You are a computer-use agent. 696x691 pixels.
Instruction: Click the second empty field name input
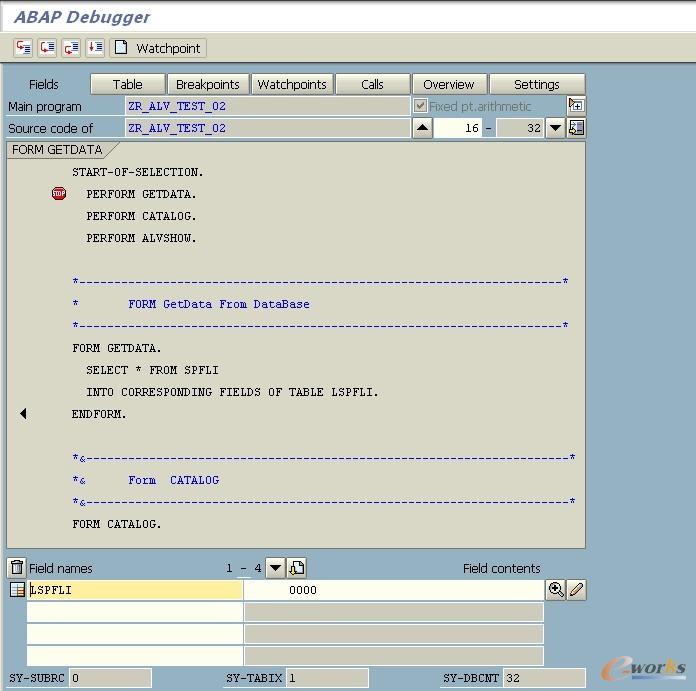click(x=135, y=634)
